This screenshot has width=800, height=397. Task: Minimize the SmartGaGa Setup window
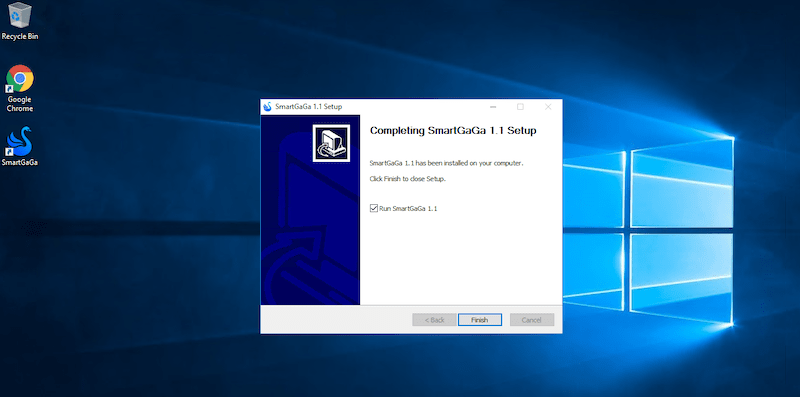click(493, 107)
